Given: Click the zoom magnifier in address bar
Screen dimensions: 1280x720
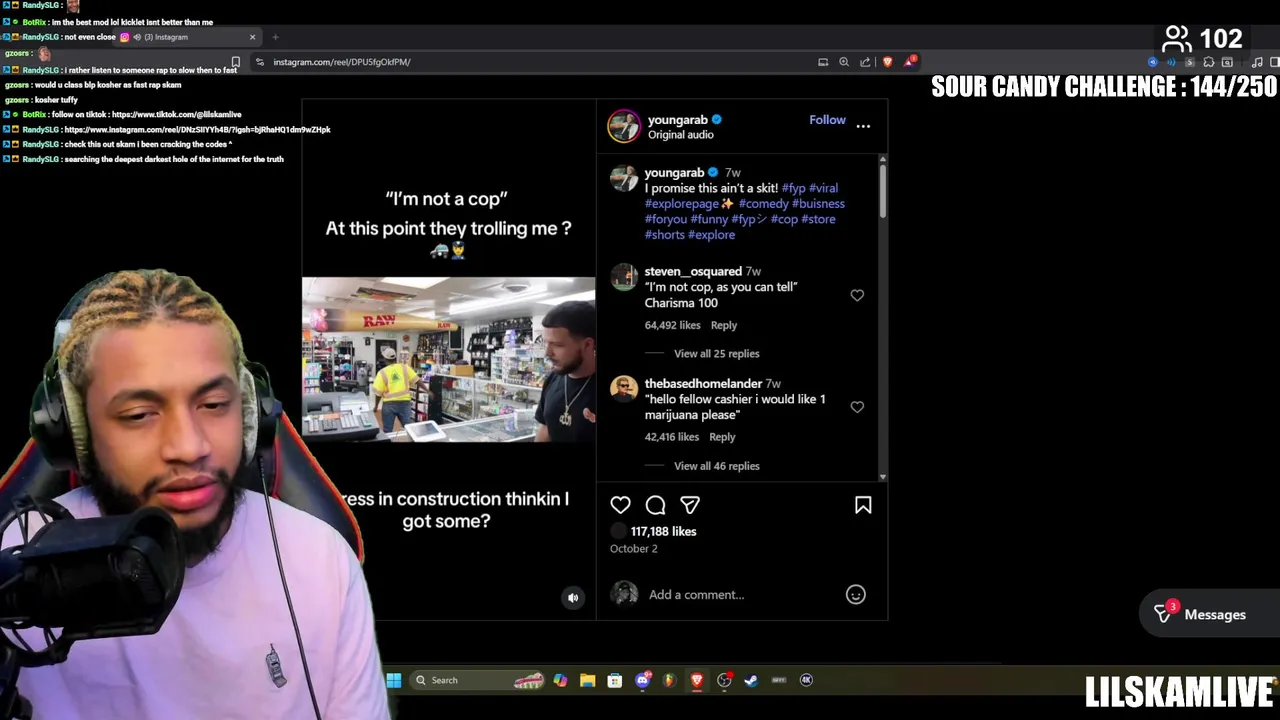Looking at the screenshot, I should tap(844, 62).
